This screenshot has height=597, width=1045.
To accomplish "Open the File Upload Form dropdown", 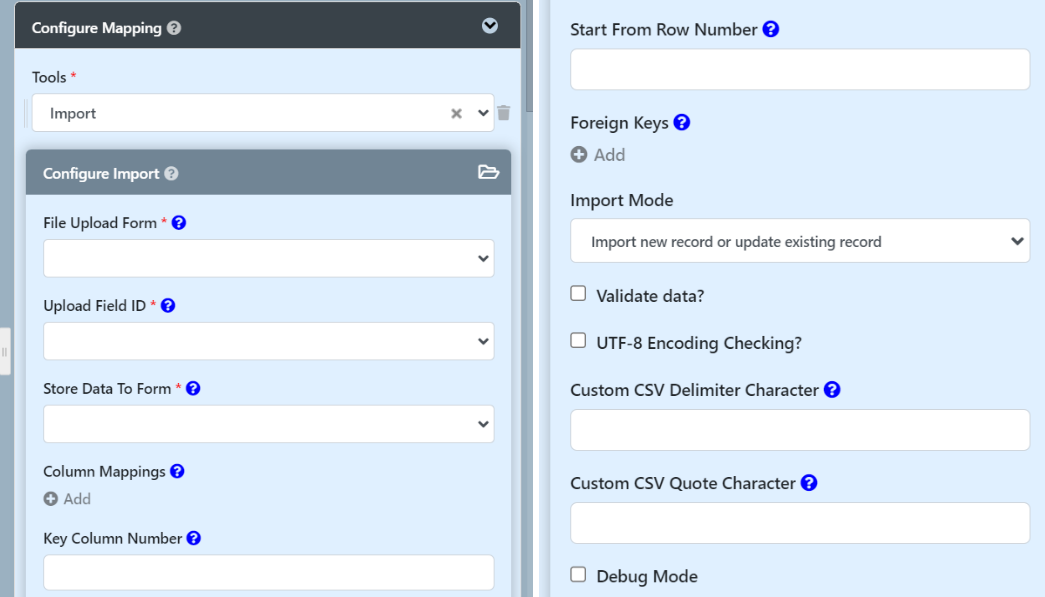I will [268, 258].
